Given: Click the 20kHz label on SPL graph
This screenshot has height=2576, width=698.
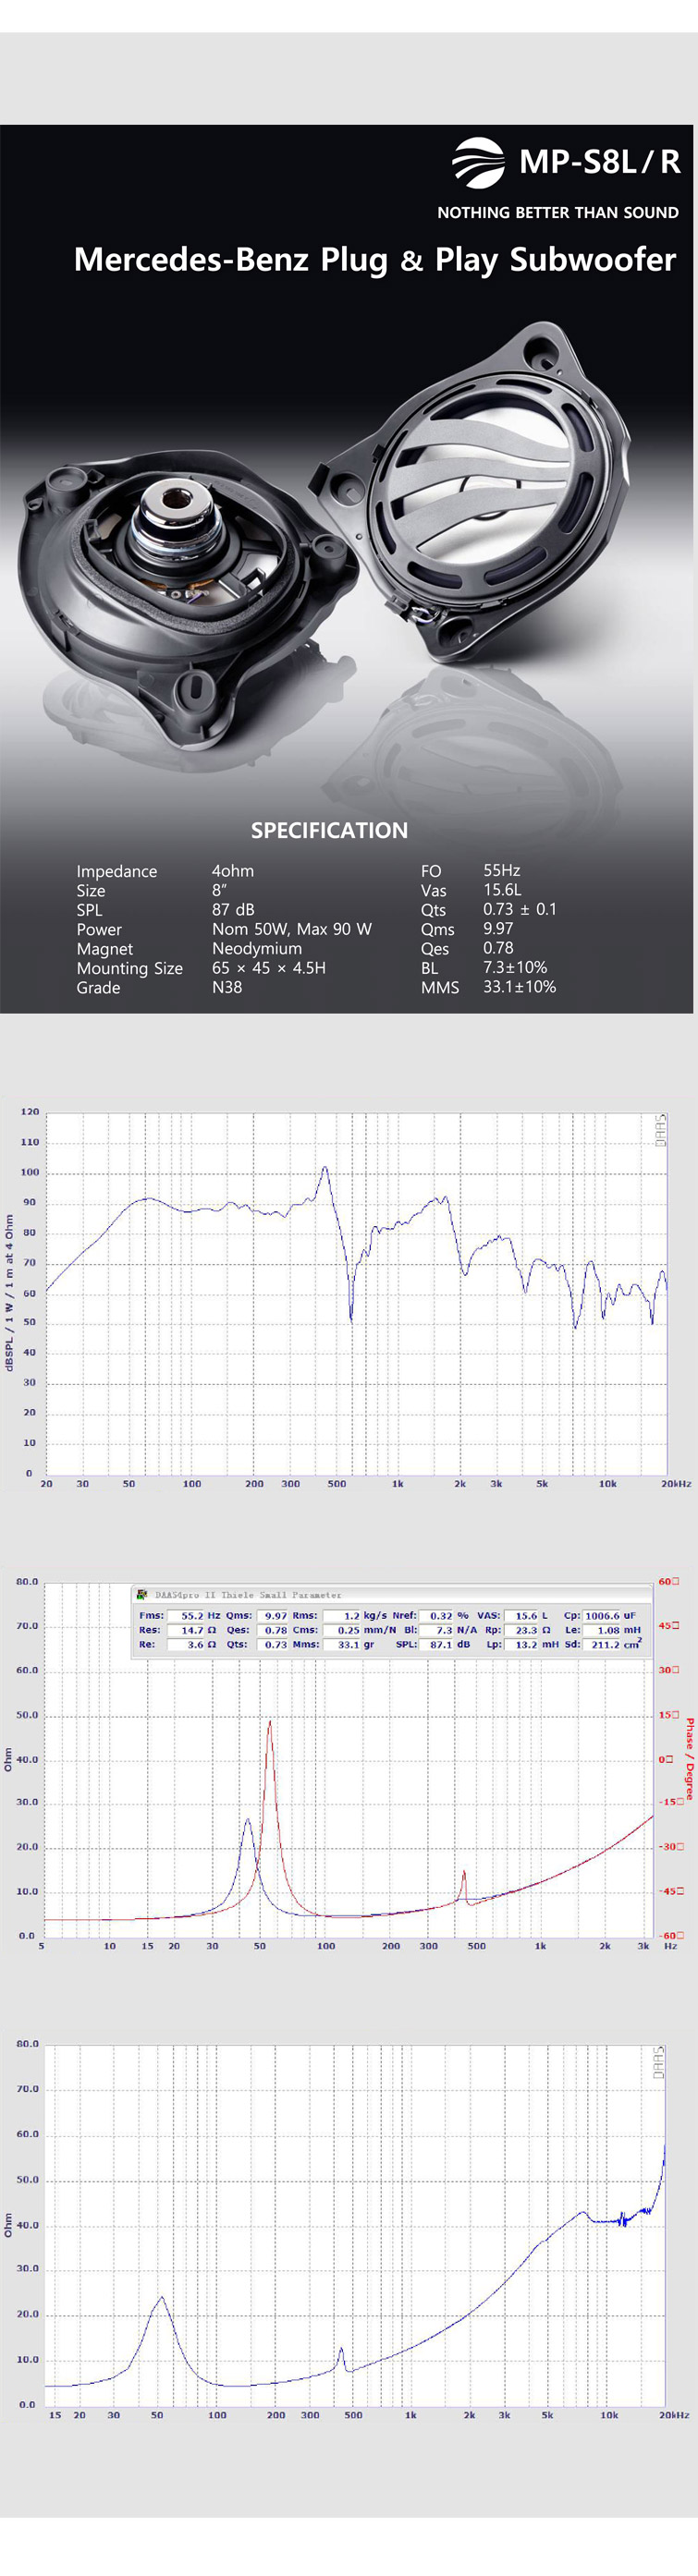Looking at the screenshot, I should pyautogui.click(x=676, y=1483).
